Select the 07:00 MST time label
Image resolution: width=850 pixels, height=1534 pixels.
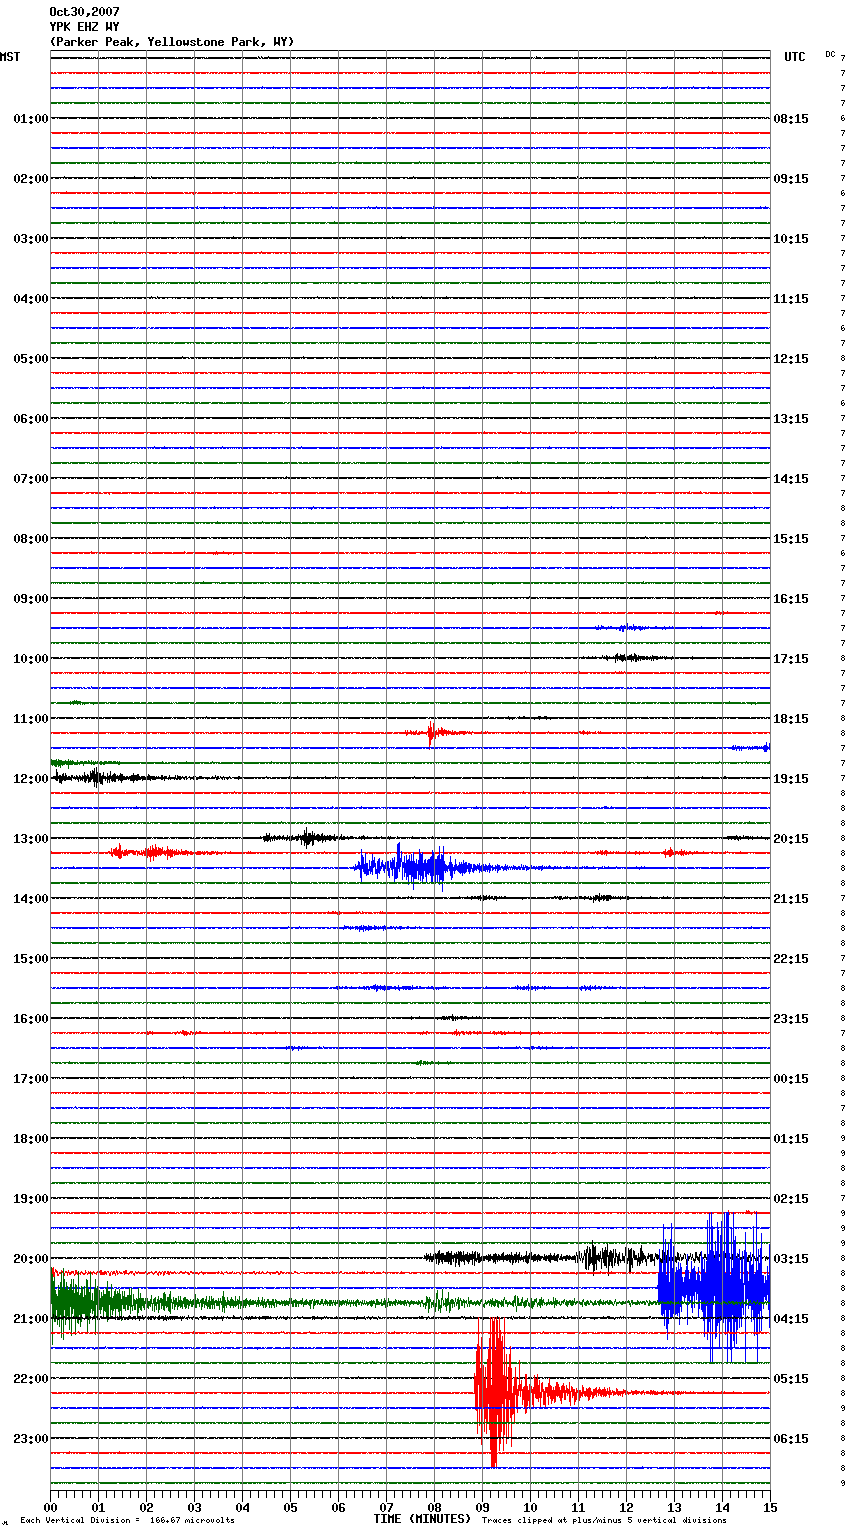click(x=31, y=479)
